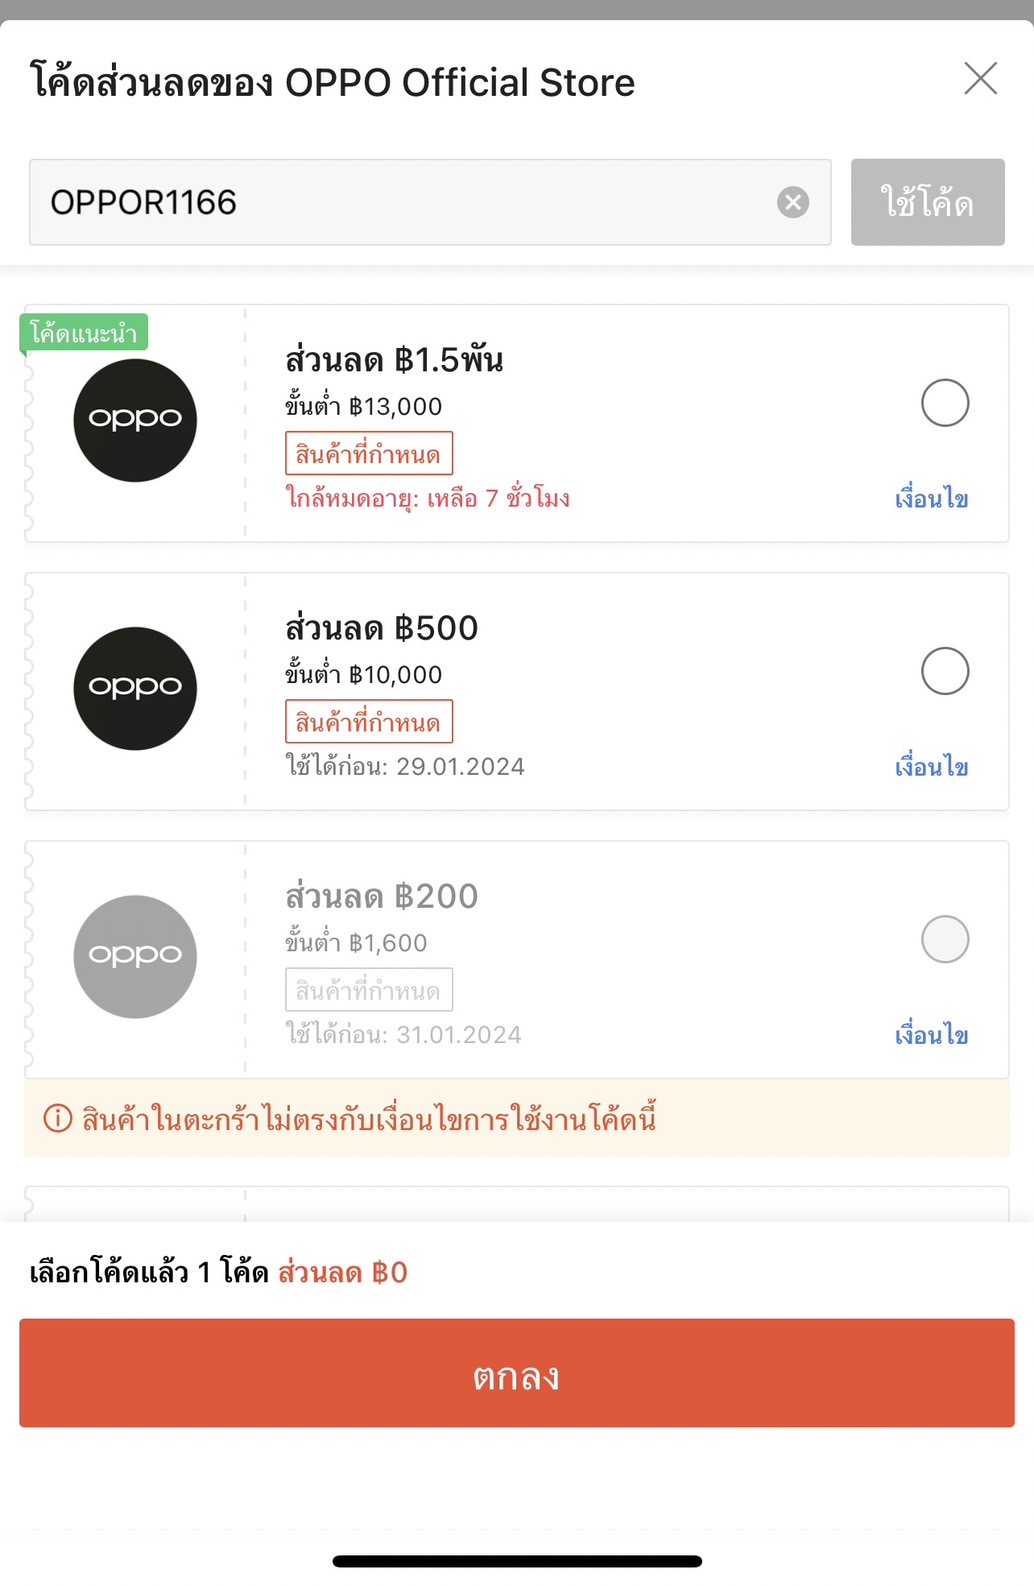Tap the orange warning info icon
This screenshot has height=1586, width=1034.
(x=58, y=1118)
